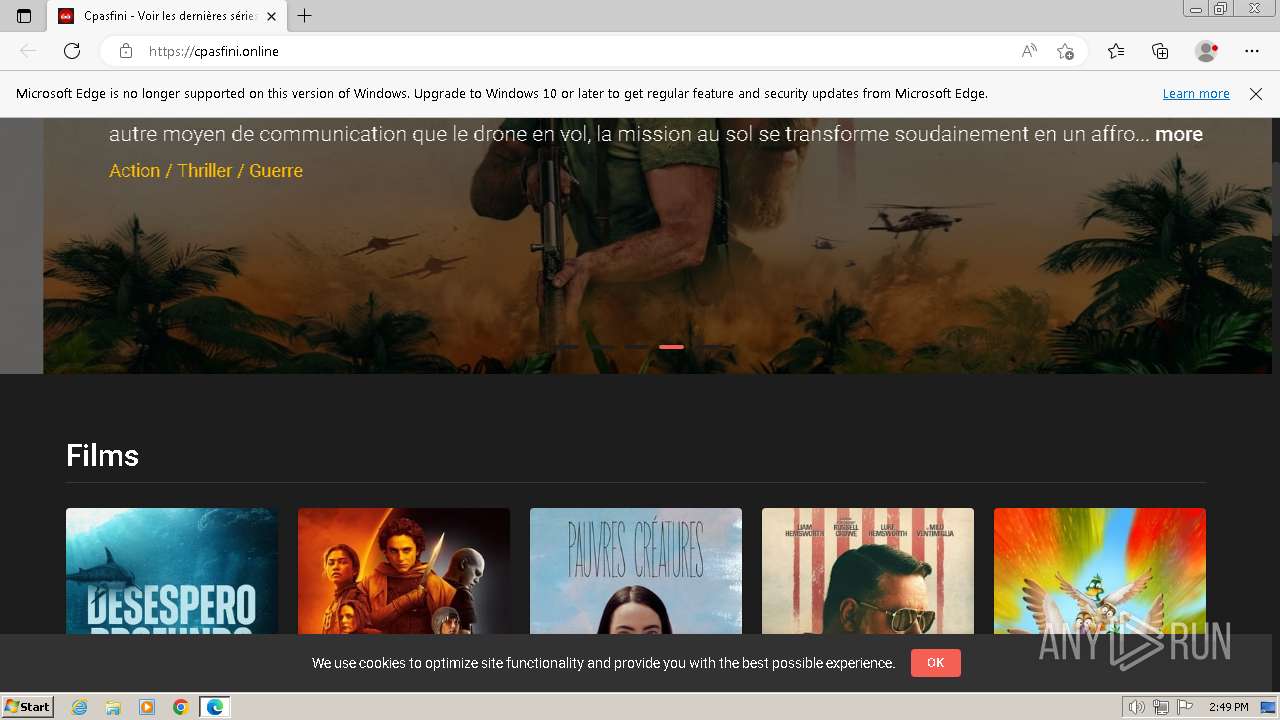
Task: Refresh the current page
Action: [x=72, y=51]
